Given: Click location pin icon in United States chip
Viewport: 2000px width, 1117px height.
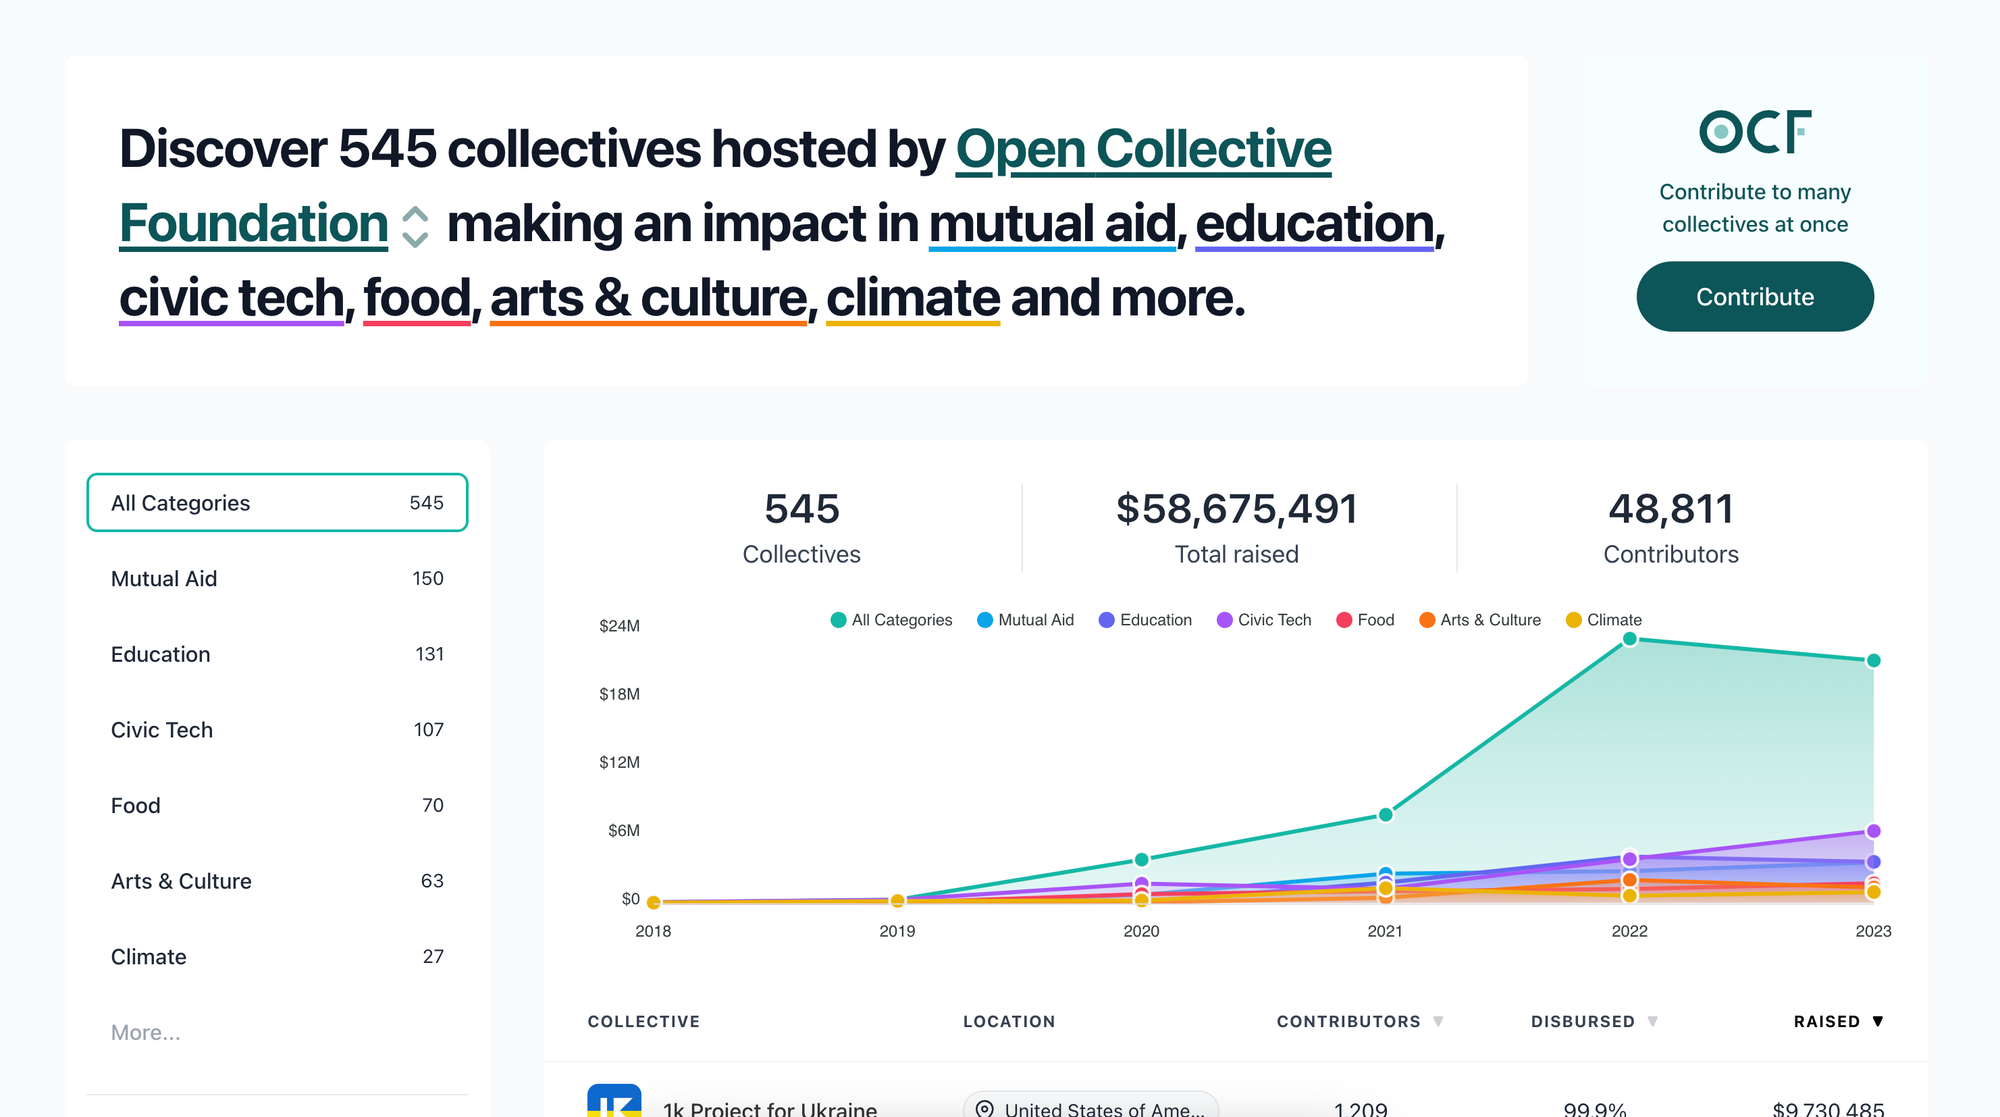Looking at the screenshot, I should (985, 1108).
